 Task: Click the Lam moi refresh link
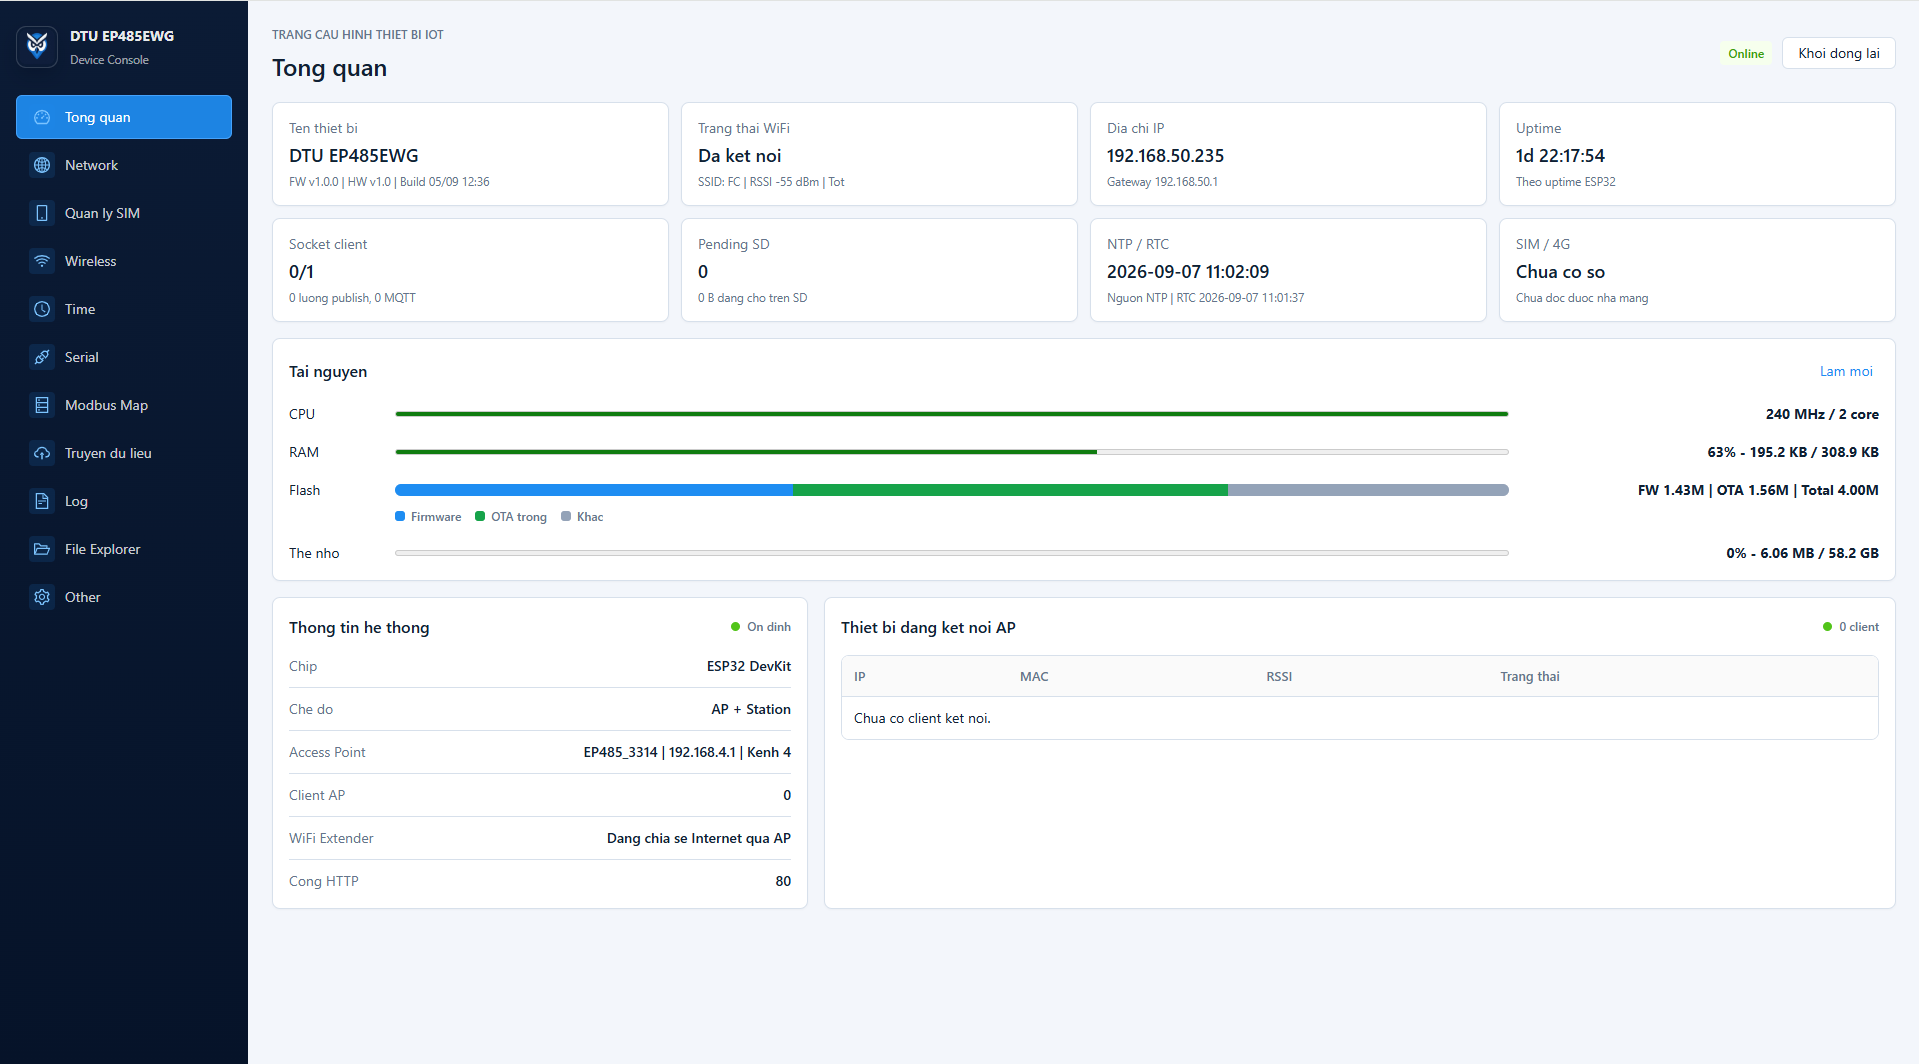coord(1846,371)
